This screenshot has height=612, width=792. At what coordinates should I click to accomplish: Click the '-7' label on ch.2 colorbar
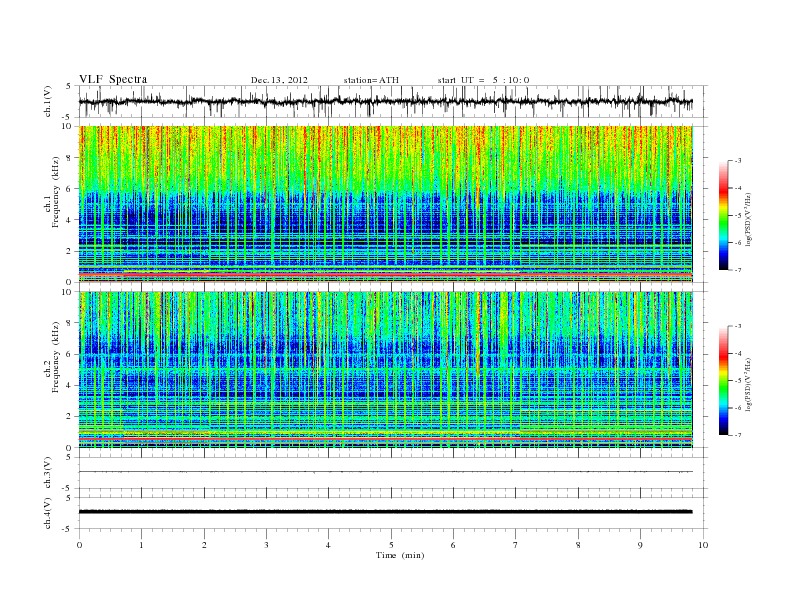738,435
